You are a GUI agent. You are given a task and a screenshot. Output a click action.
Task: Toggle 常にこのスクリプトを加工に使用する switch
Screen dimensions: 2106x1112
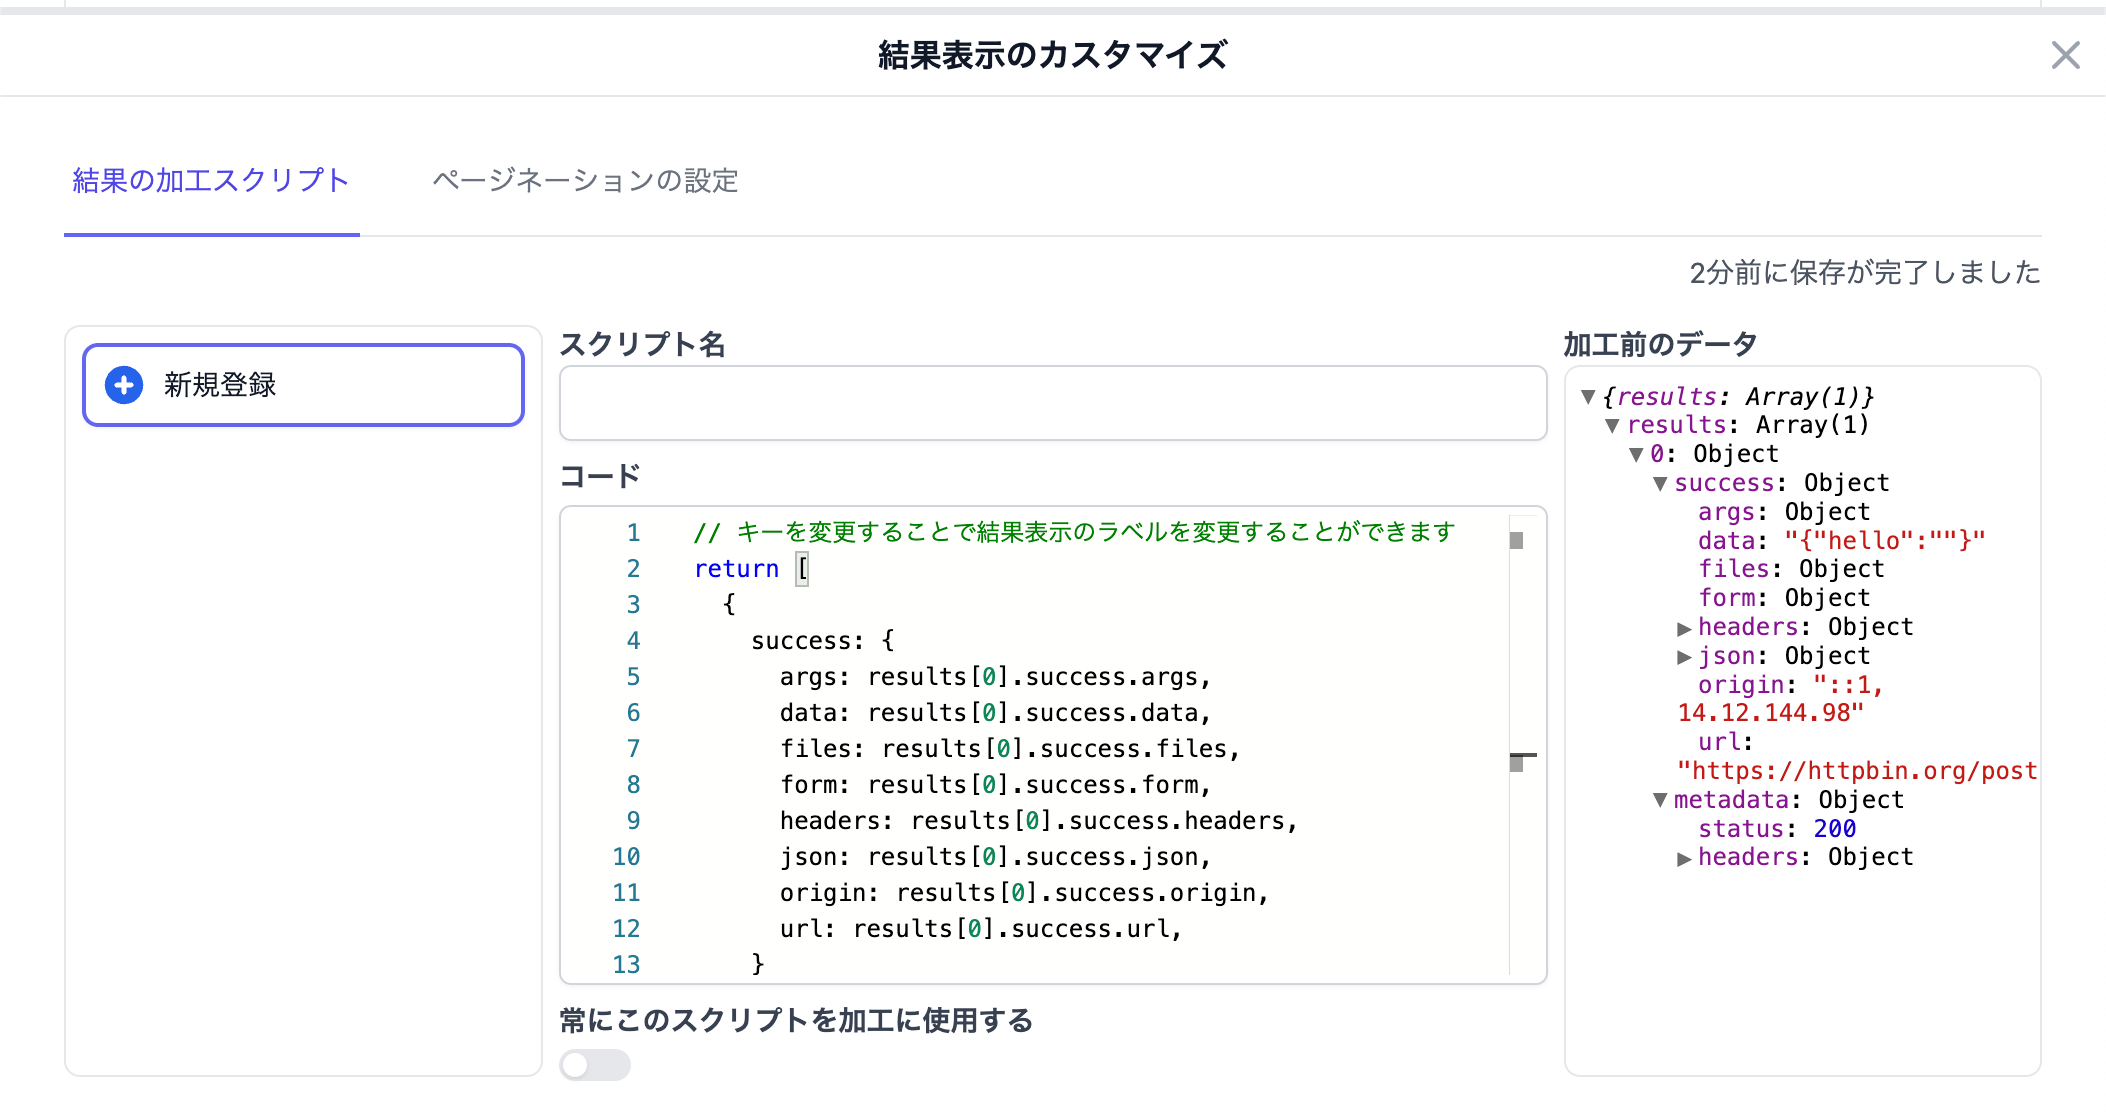tap(595, 1065)
